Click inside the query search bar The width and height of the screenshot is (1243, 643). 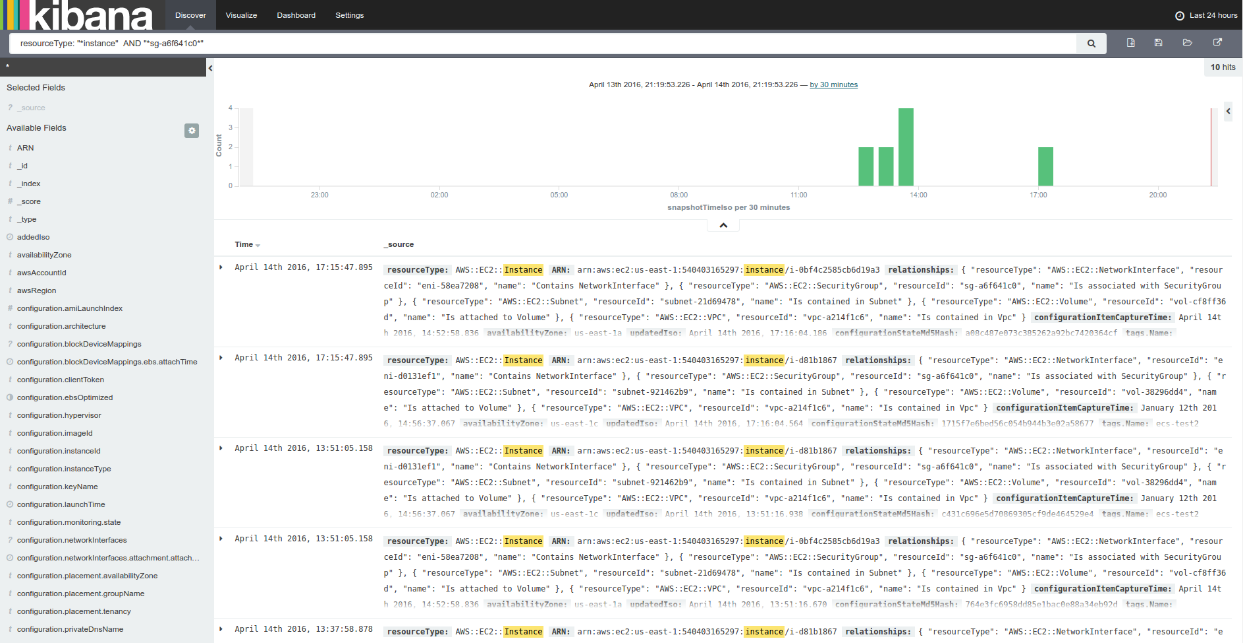tap(400, 43)
